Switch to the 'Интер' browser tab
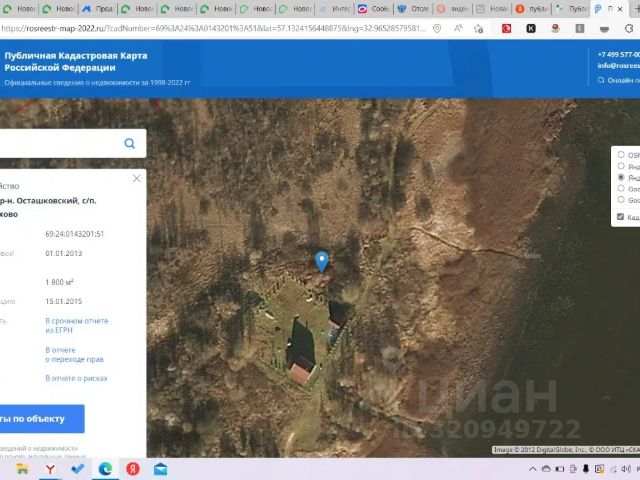 335,9
